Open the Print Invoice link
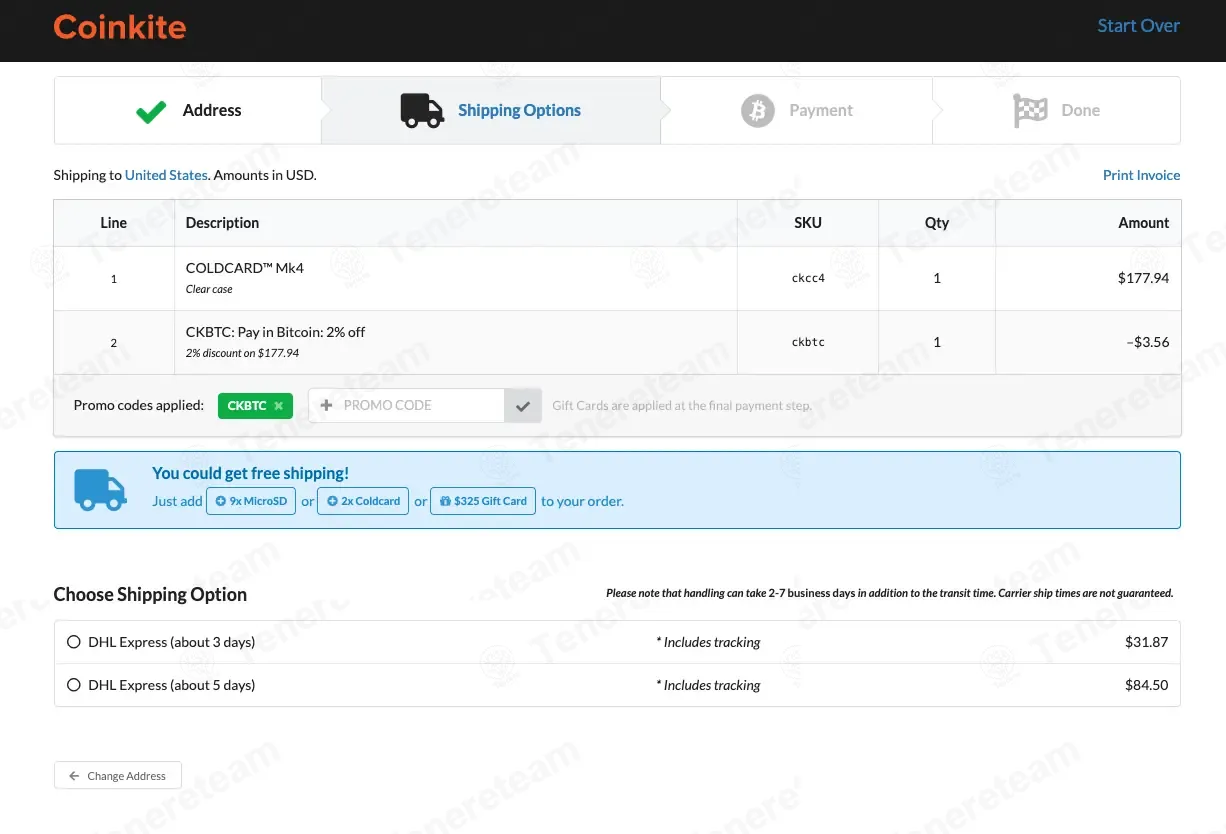 tap(1141, 175)
